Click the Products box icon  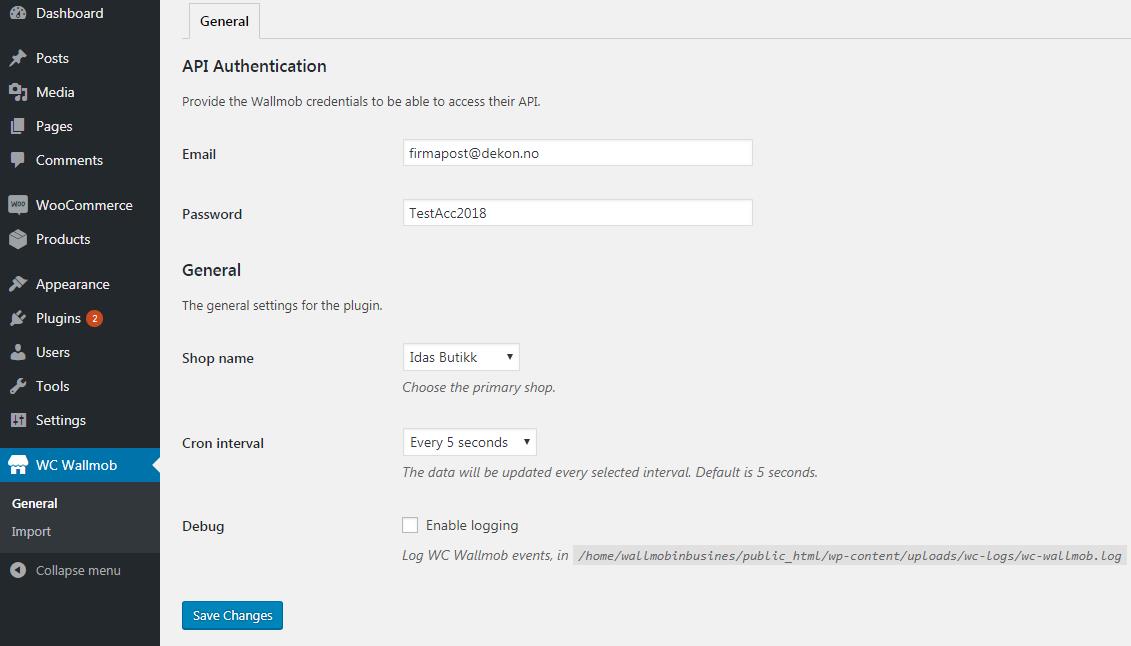click(x=18, y=239)
